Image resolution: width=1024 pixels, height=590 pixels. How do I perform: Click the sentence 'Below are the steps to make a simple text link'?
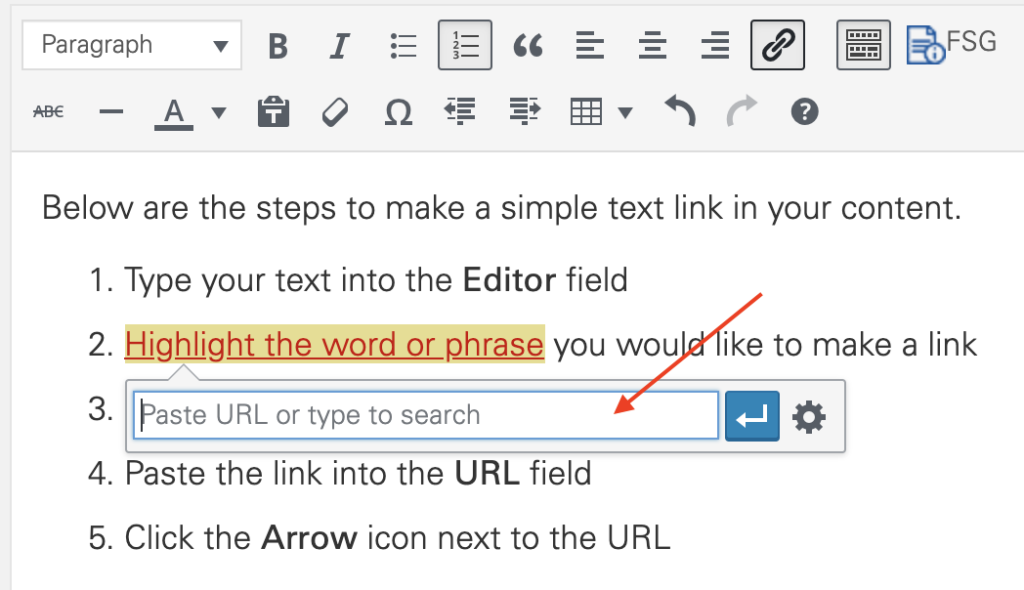pos(383,208)
